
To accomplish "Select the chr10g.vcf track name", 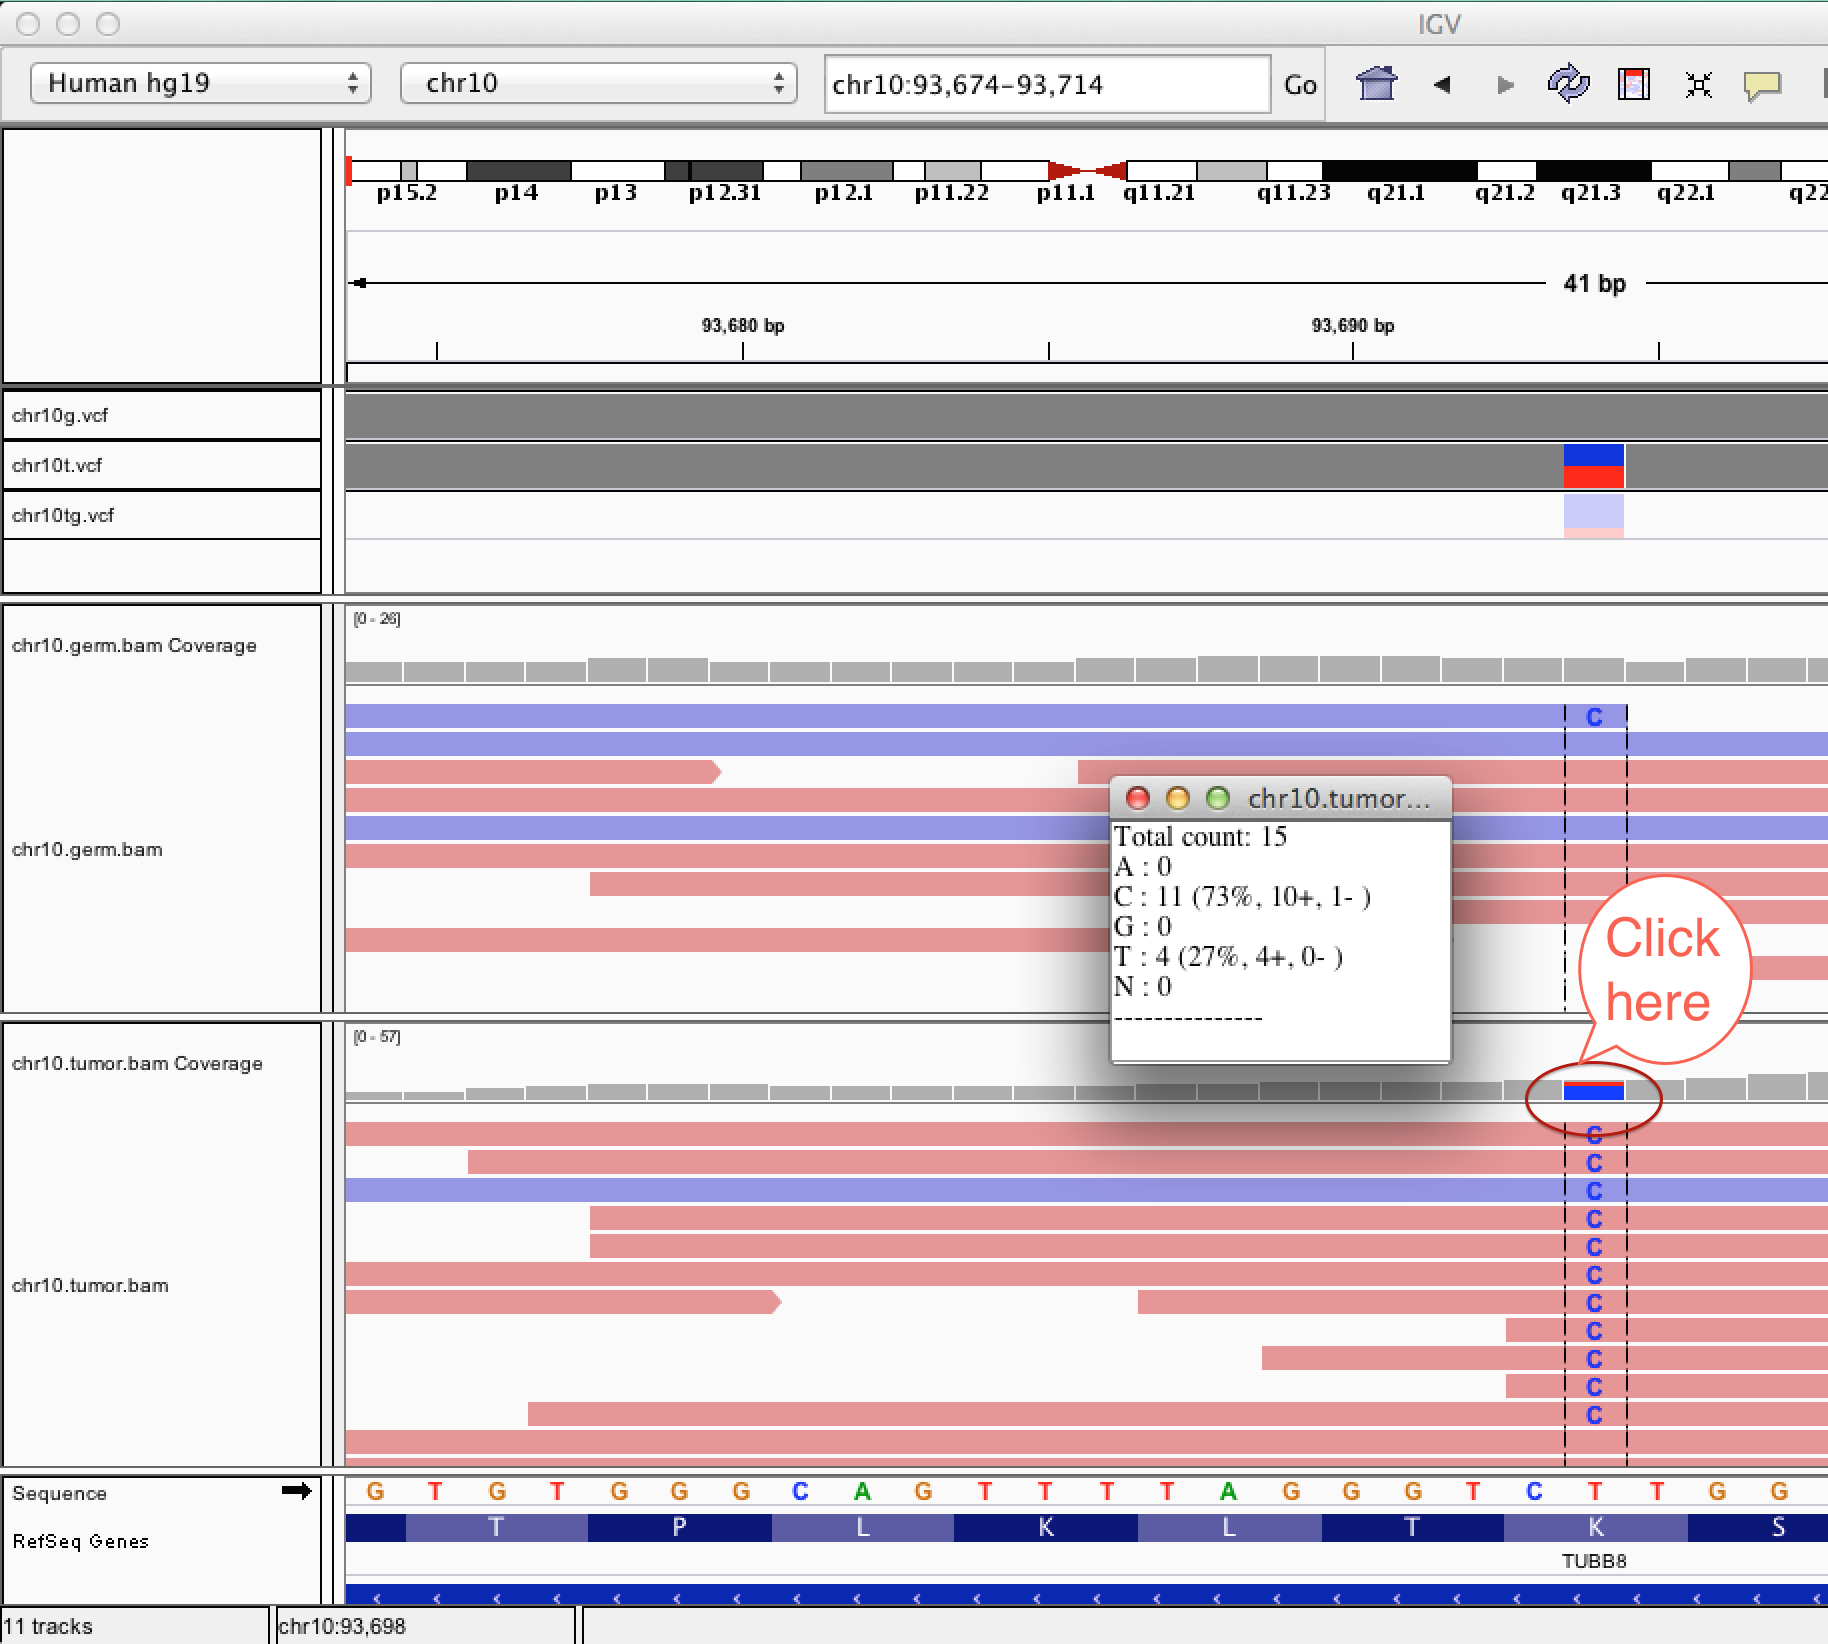I will [x=60, y=415].
